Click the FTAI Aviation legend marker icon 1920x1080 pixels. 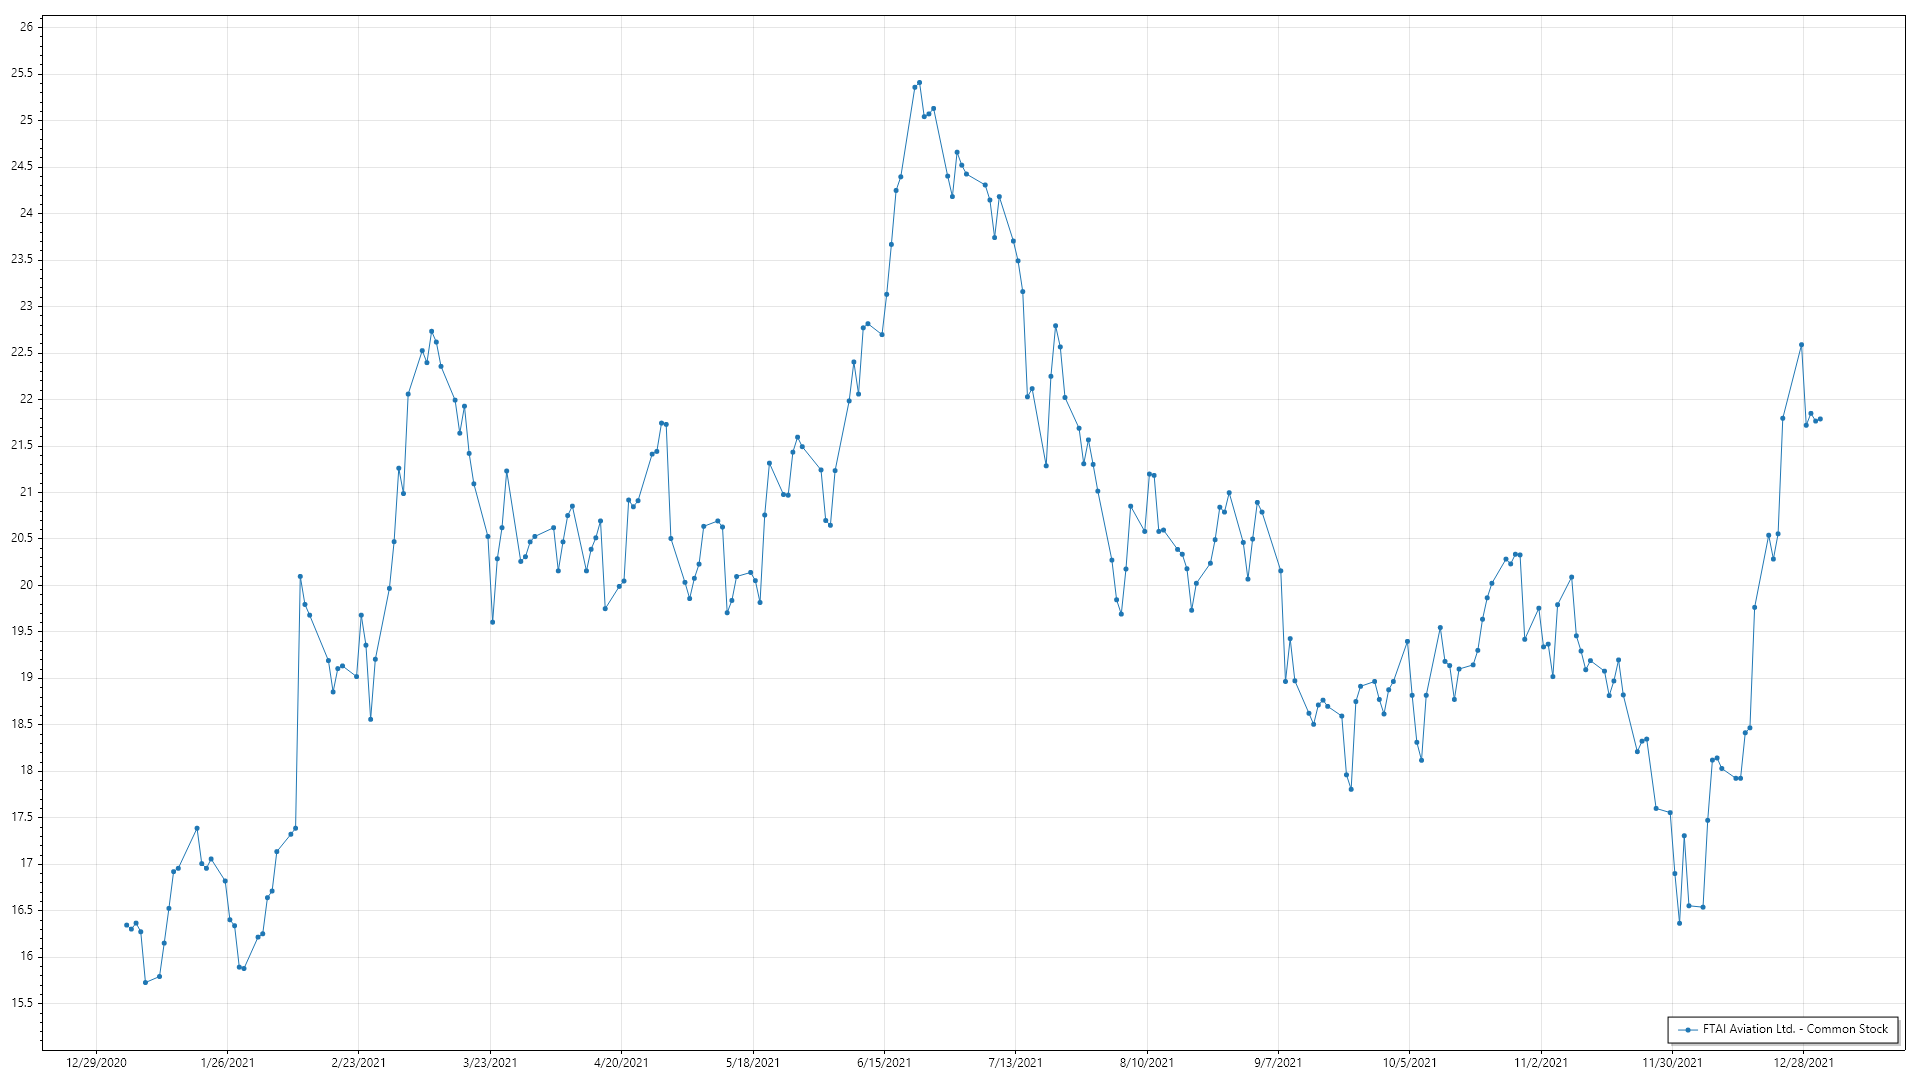coord(1687,1029)
